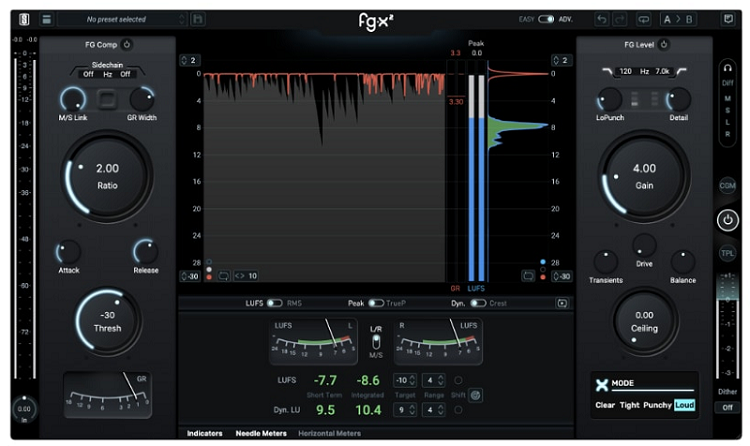The height and width of the screenshot is (446, 750).
Task: Open the manual book icon at top right
Action: point(728,19)
